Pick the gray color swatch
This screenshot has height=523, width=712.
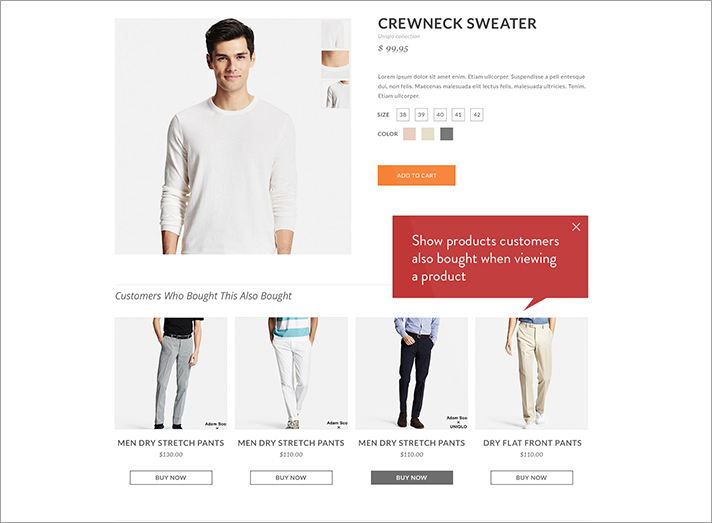point(446,134)
